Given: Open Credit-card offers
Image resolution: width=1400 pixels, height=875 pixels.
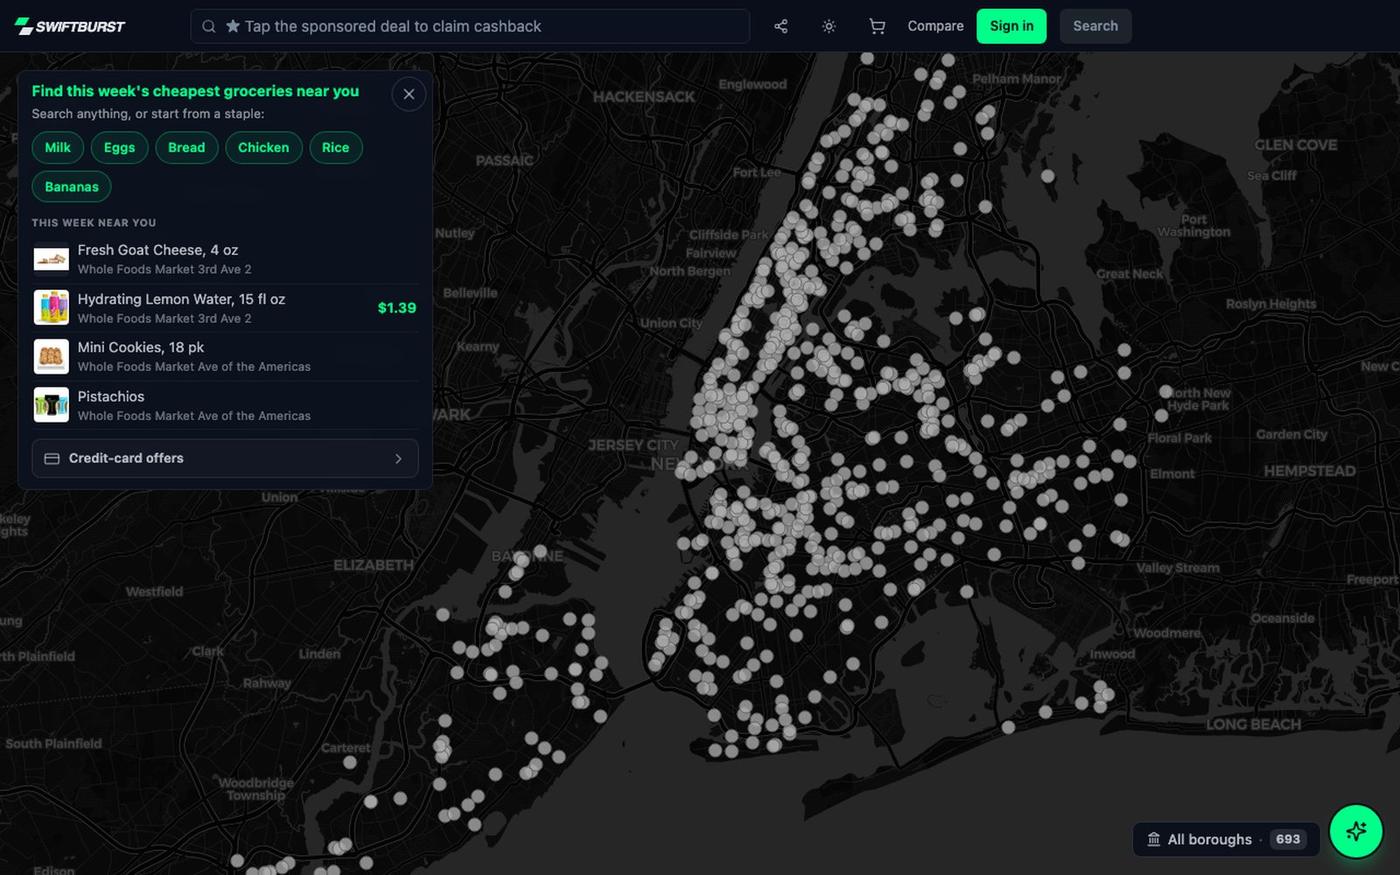Looking at the screenshot, I should point(225,458).
